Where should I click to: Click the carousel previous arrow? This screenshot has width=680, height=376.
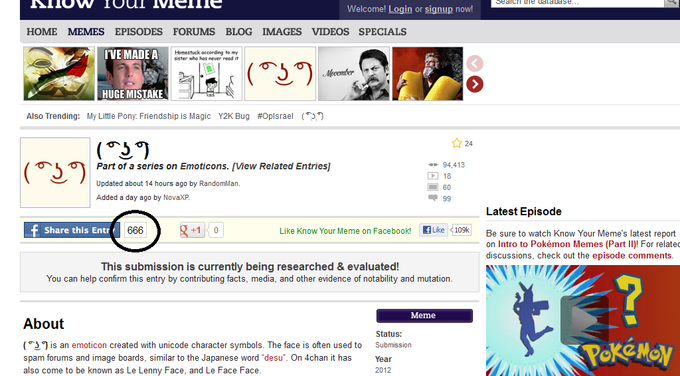[475, 64]
